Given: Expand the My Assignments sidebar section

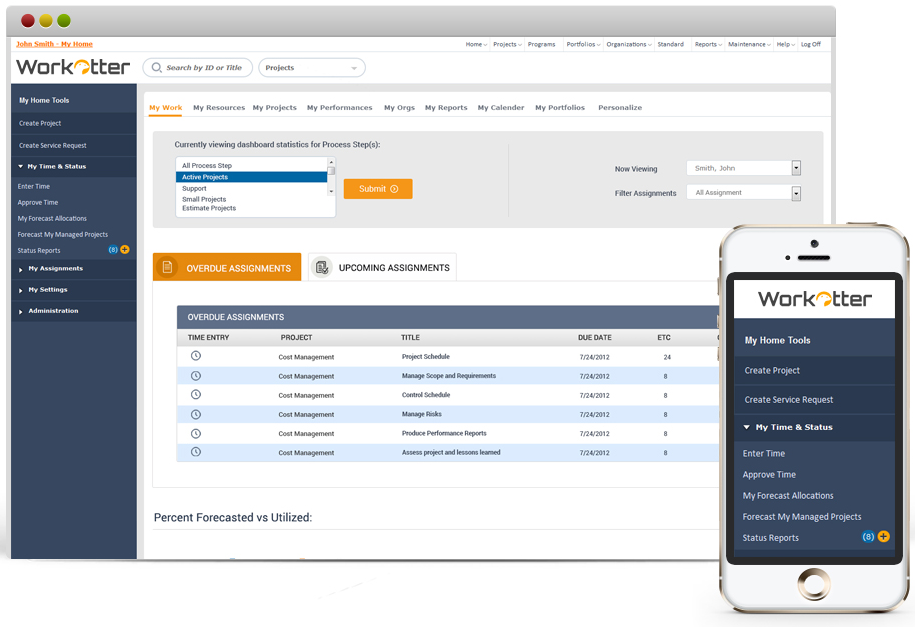Looking at the screenshot, I should [x=20, y=269].
